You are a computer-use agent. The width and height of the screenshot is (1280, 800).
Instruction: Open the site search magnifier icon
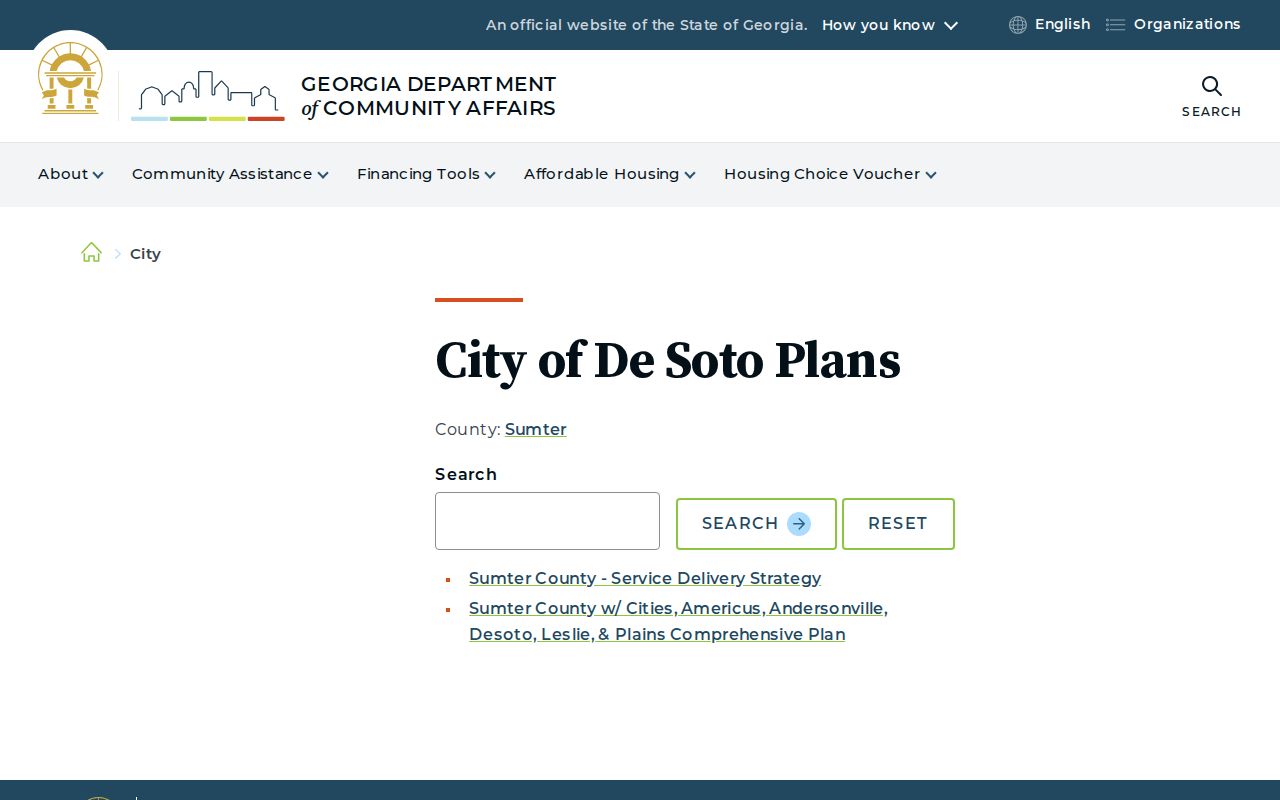tap(1211, 86)
